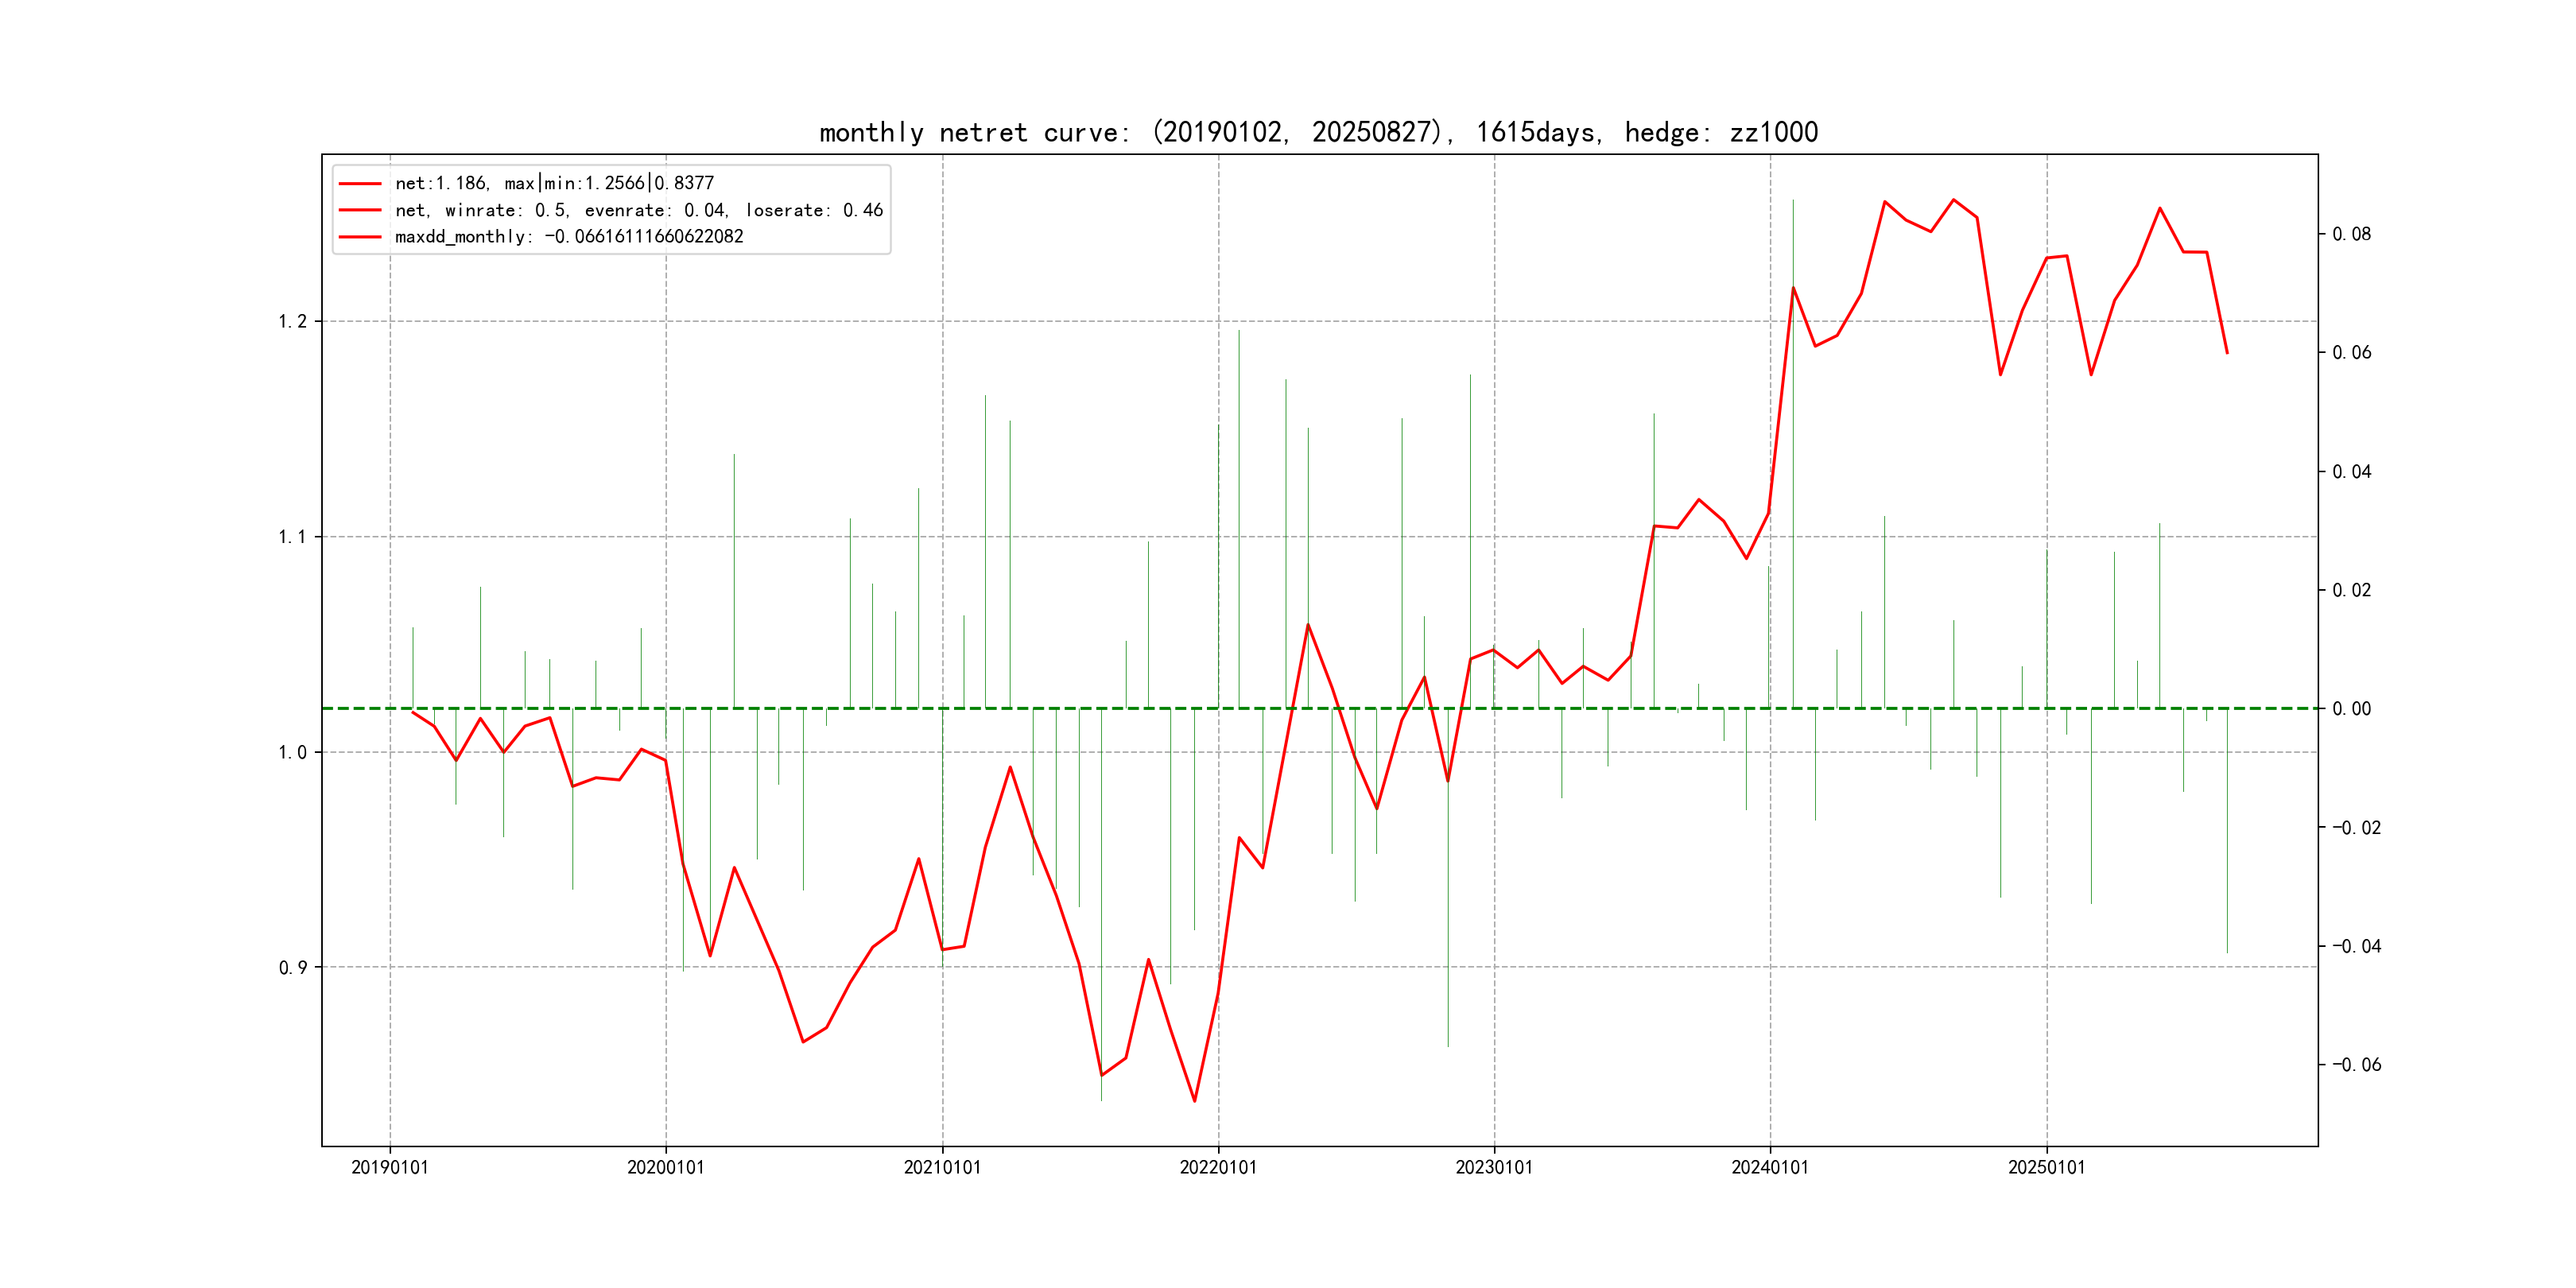Select the 20190101 x-axis label
This screenshot has height=1288, width=2576.
[389, 1167]
